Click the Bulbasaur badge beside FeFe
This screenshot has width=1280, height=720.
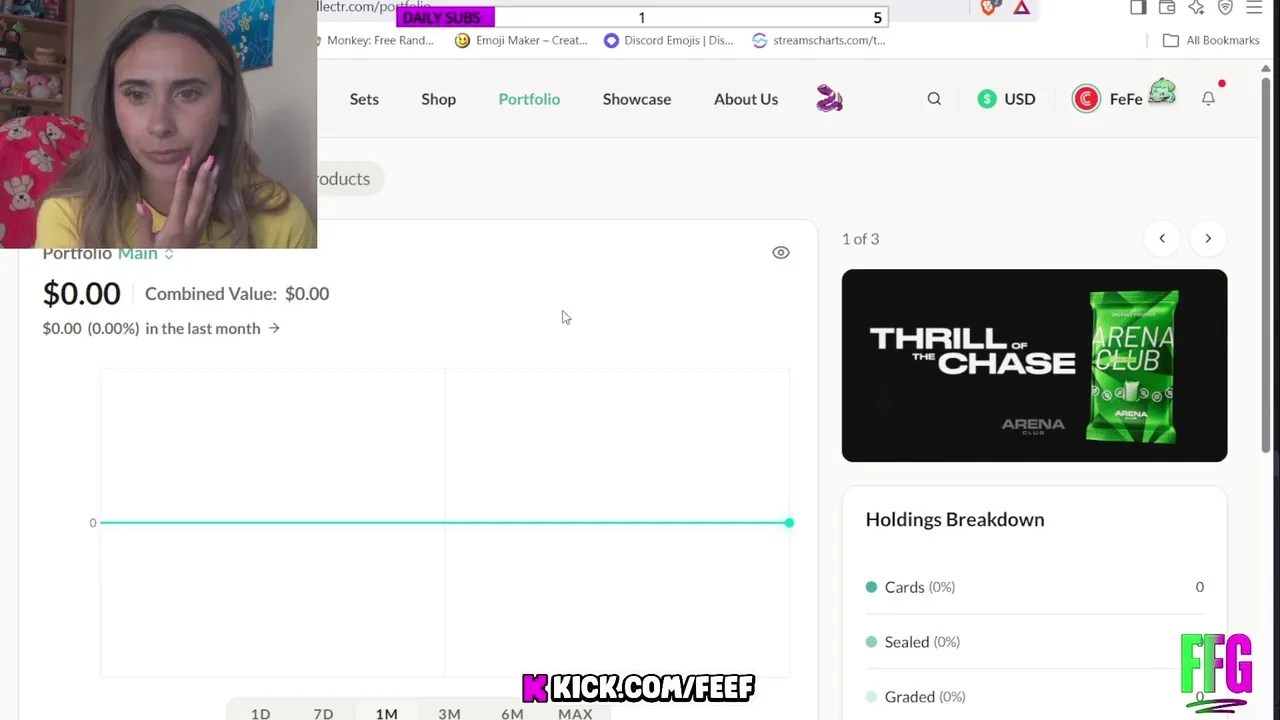click(1162, 92)
